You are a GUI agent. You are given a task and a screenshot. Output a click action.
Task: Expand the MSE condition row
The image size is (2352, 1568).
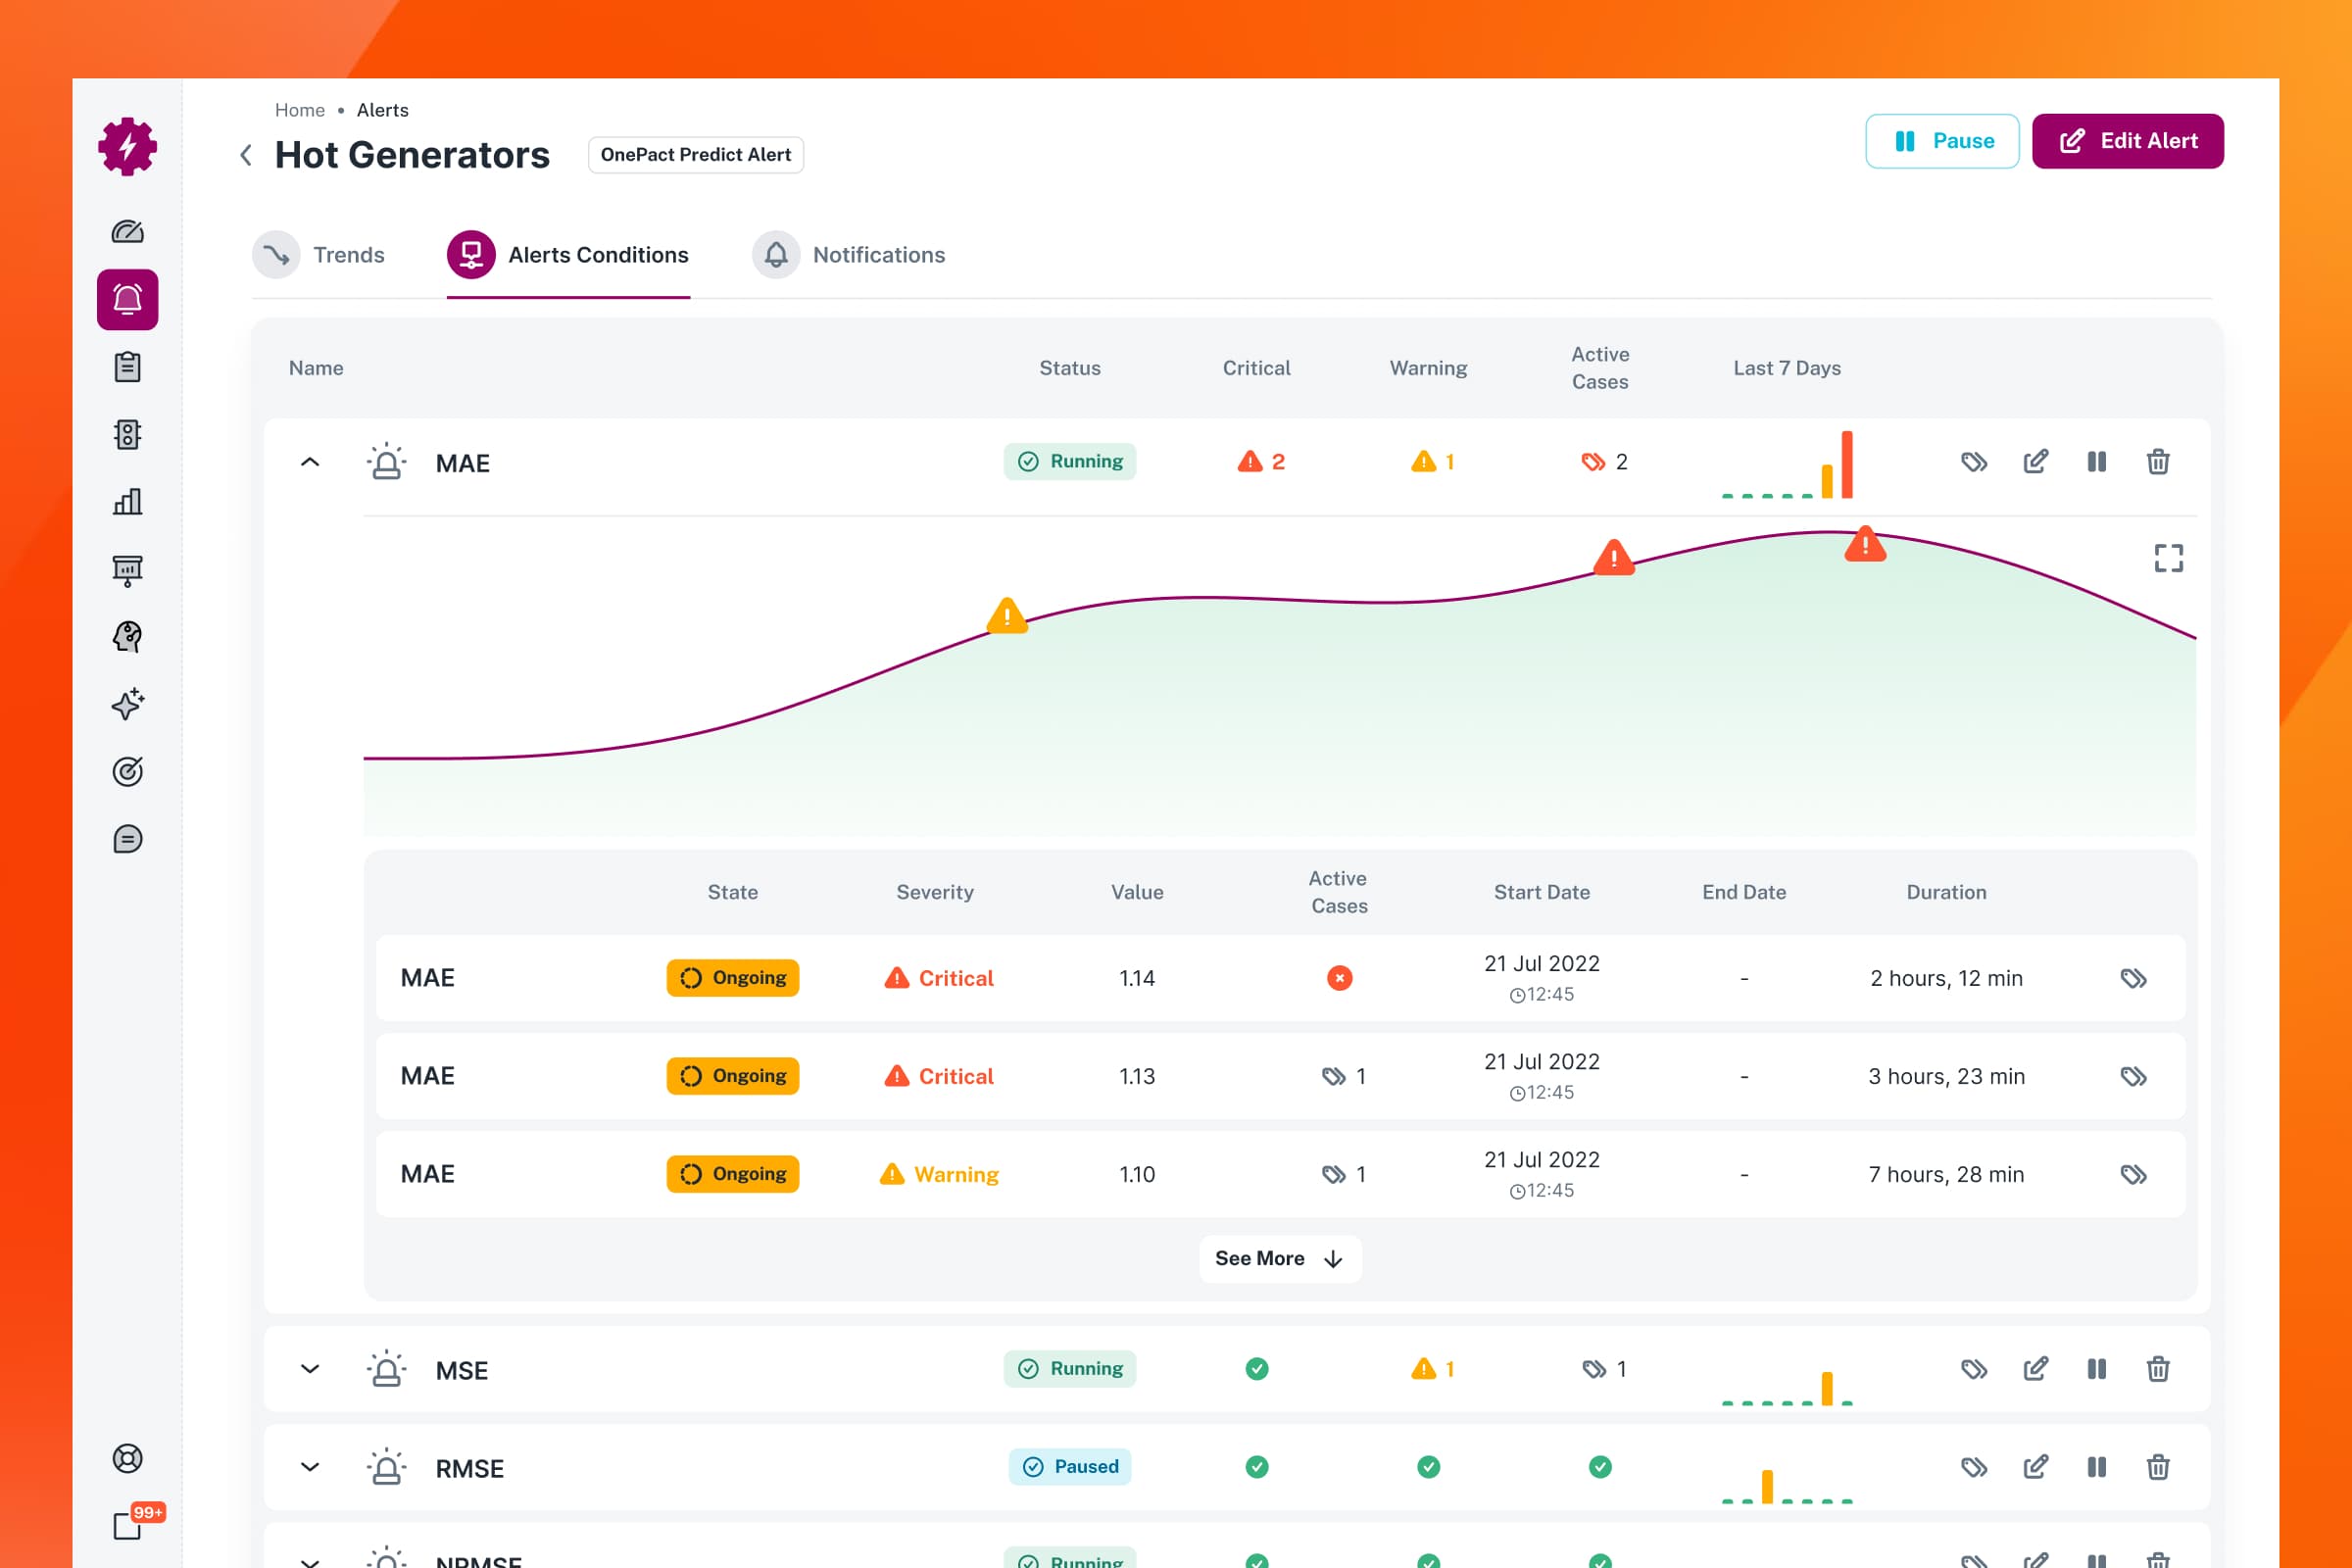pyautogui.click(x=310, y=1369)
